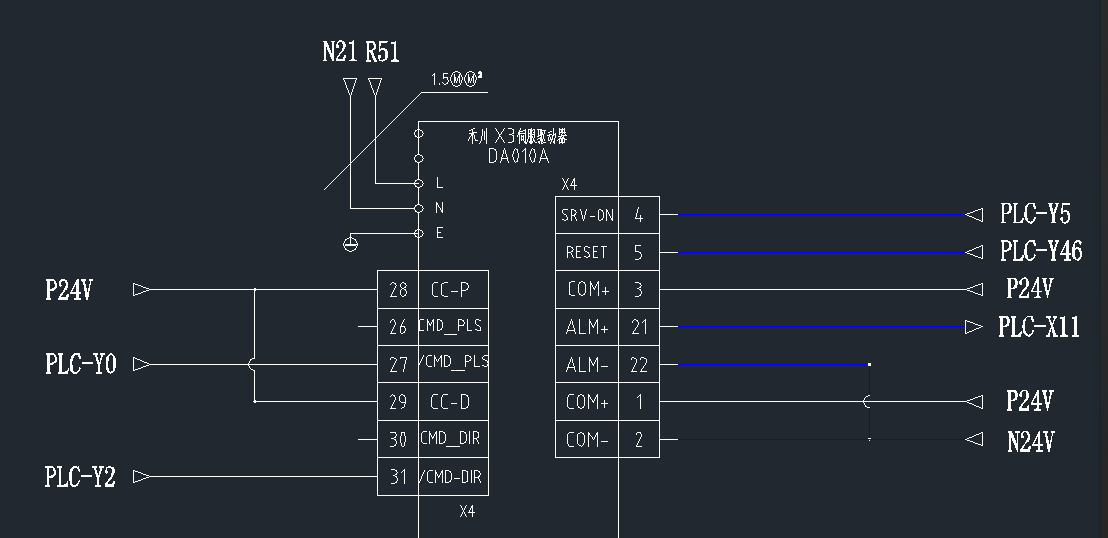Click the /CMD-DIR terminal at pin 31
1108x538 pixels.
(x=451, y=477)
